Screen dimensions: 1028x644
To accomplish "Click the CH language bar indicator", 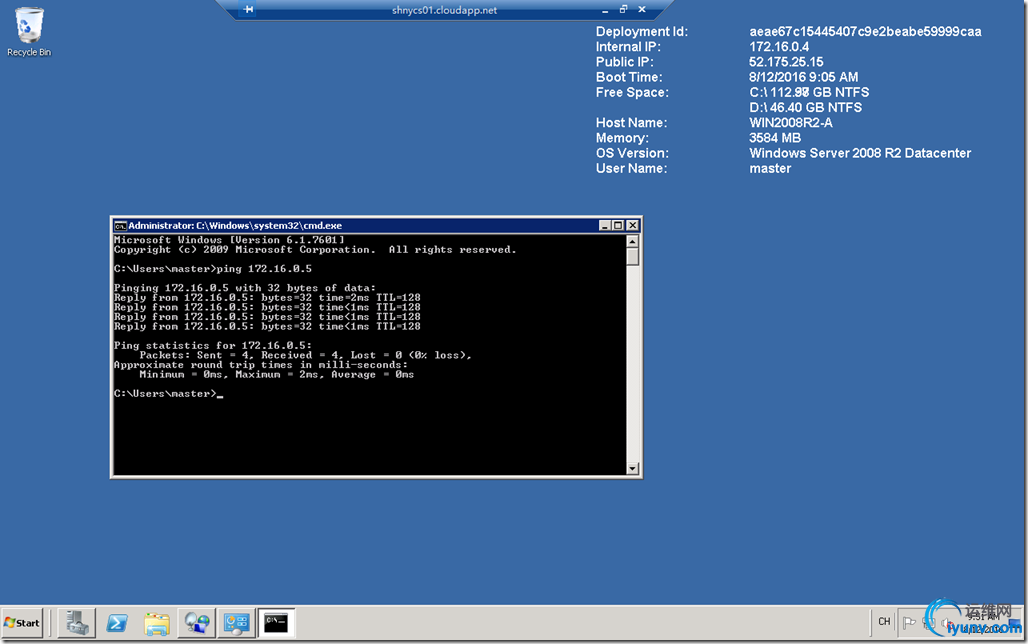I will click(x=884, y=622).
